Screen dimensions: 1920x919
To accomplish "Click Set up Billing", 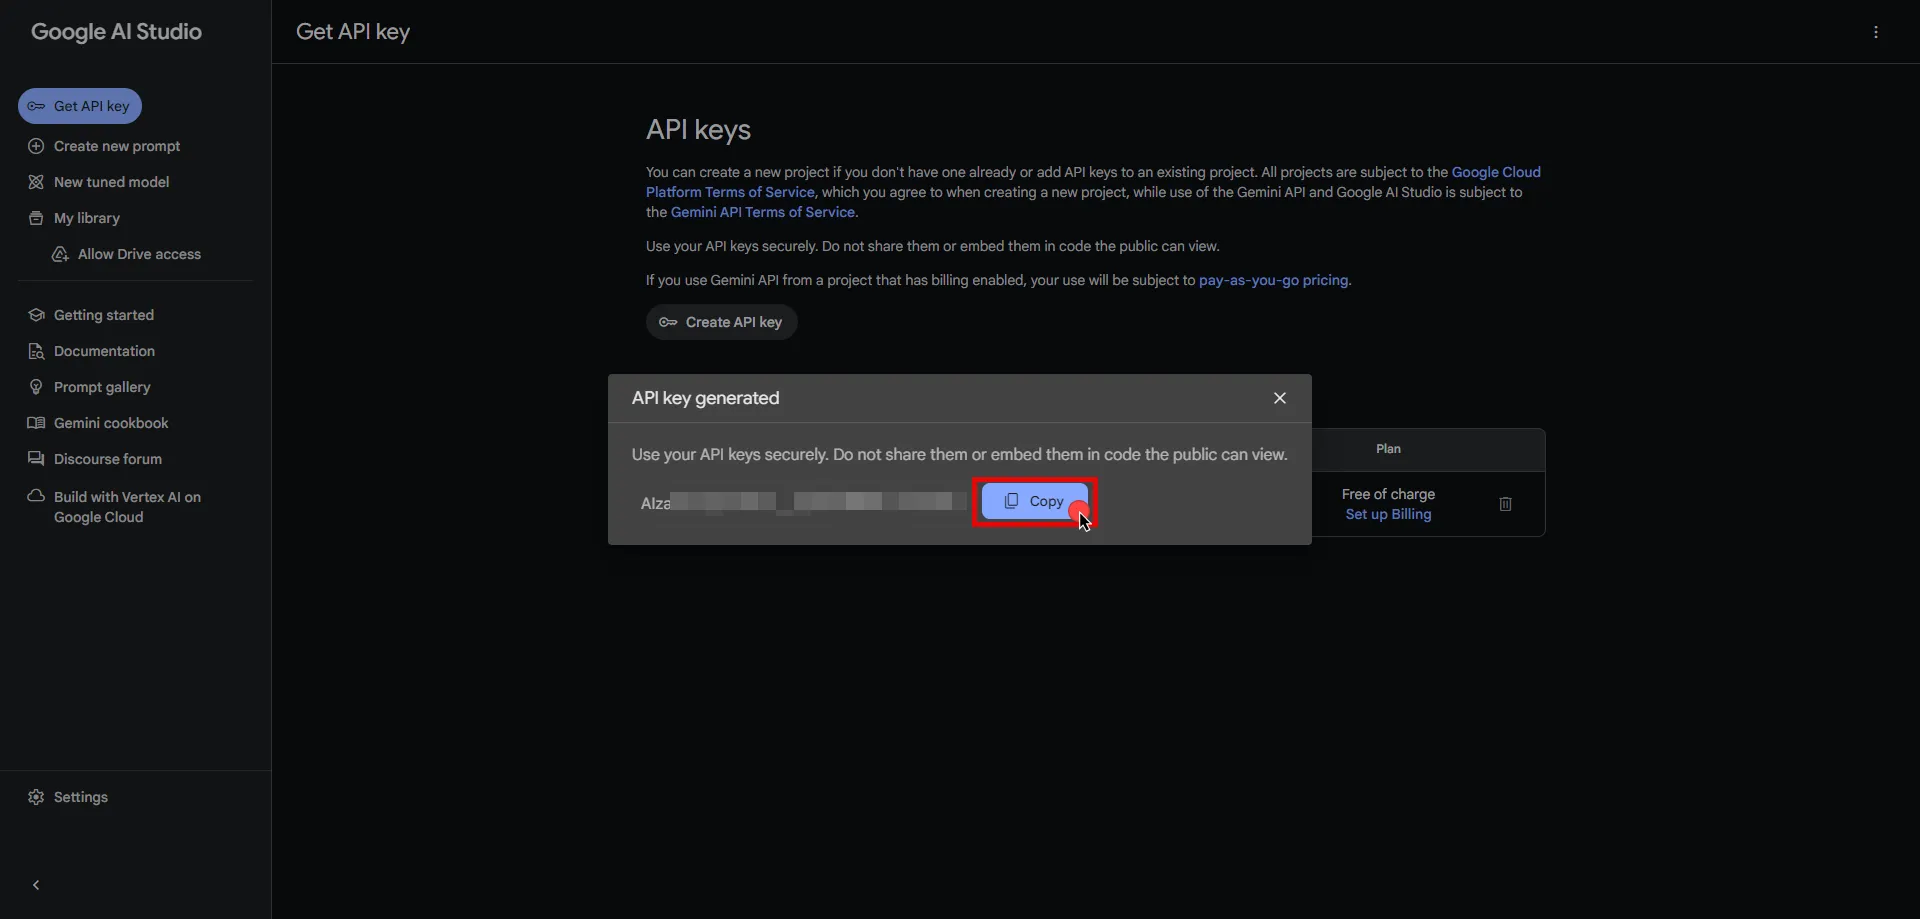I will [1387, 514].
